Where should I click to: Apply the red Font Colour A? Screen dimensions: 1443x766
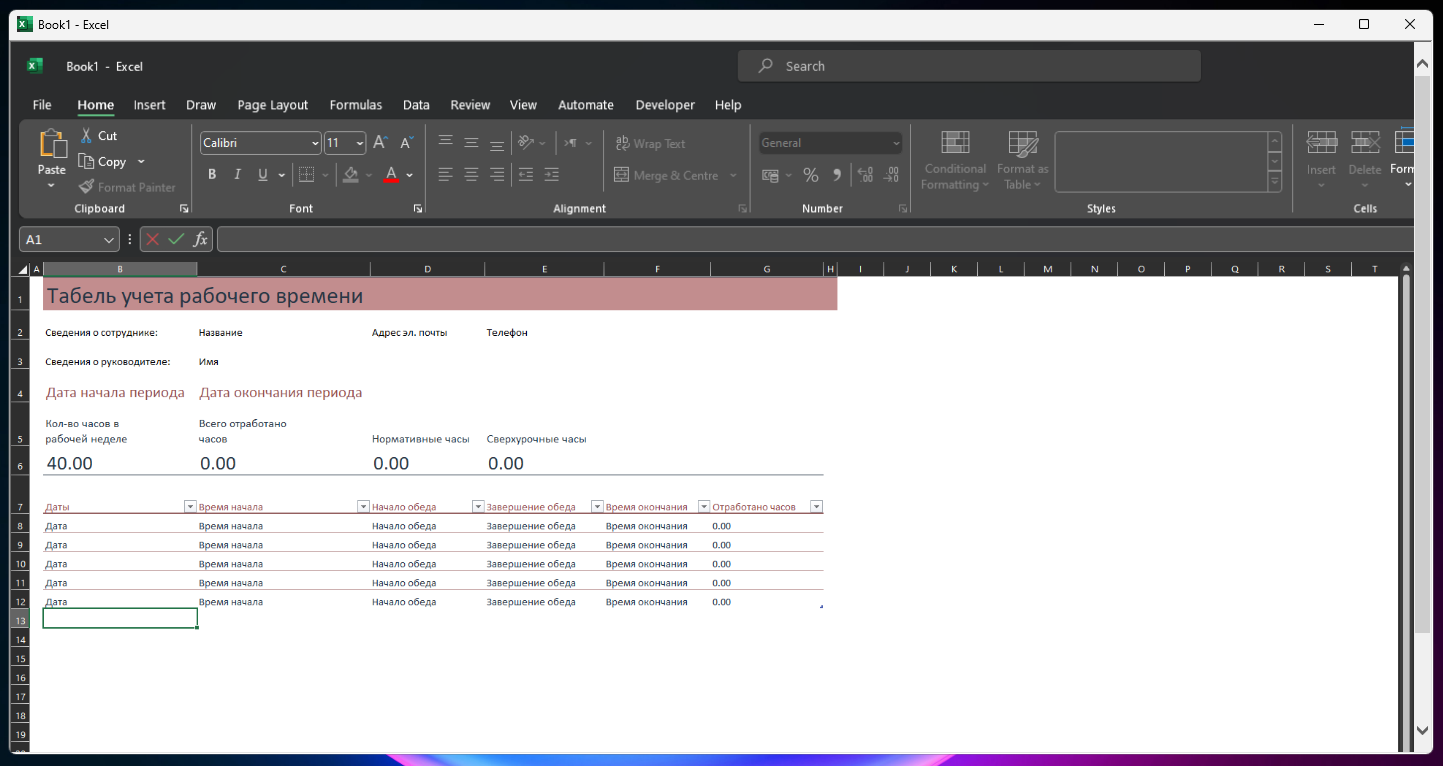point(391,175)
